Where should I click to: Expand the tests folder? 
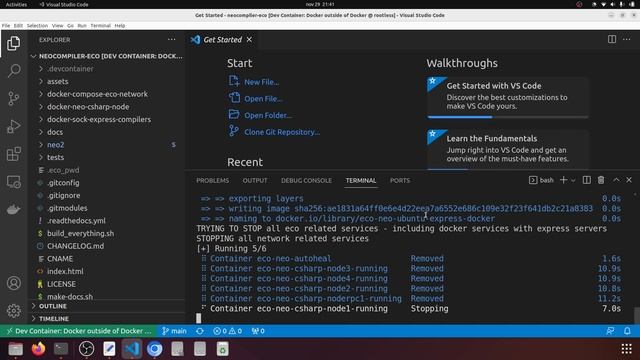(x=107, y=157)
